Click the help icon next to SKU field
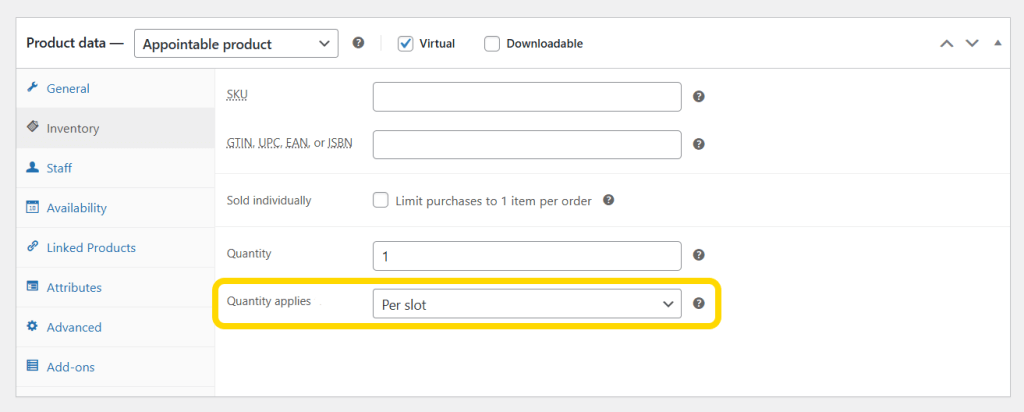This screenshot has height=412, width=1024. click(x=699, y=97)
